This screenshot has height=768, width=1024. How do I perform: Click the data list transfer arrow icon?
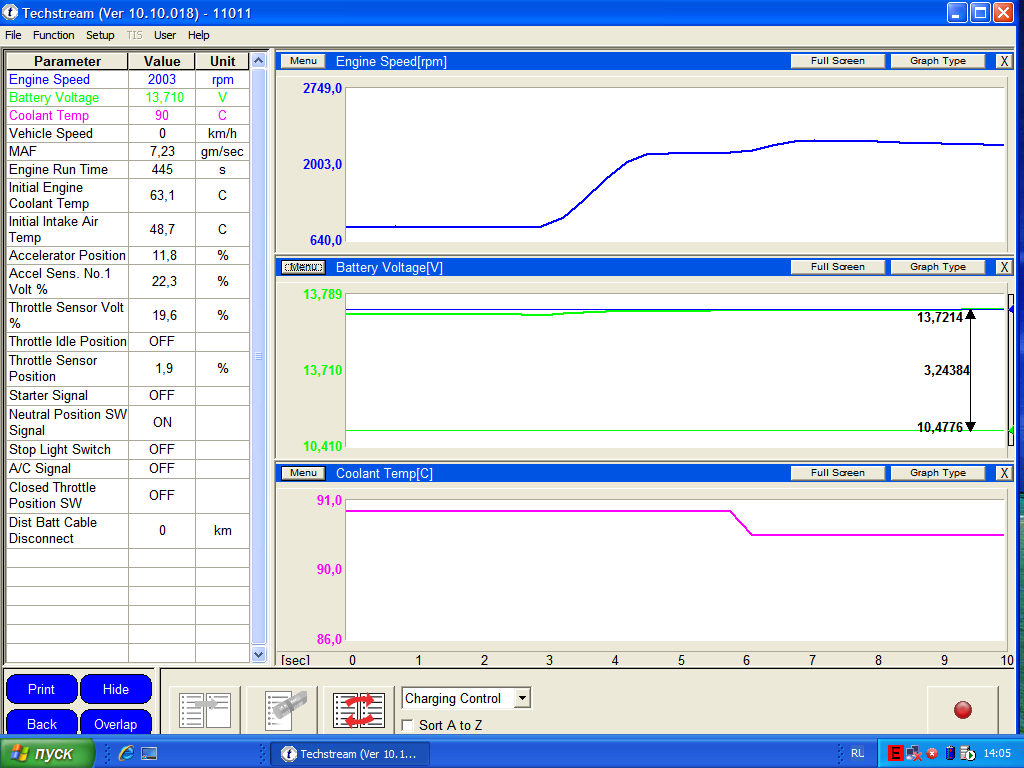[205, 710]
